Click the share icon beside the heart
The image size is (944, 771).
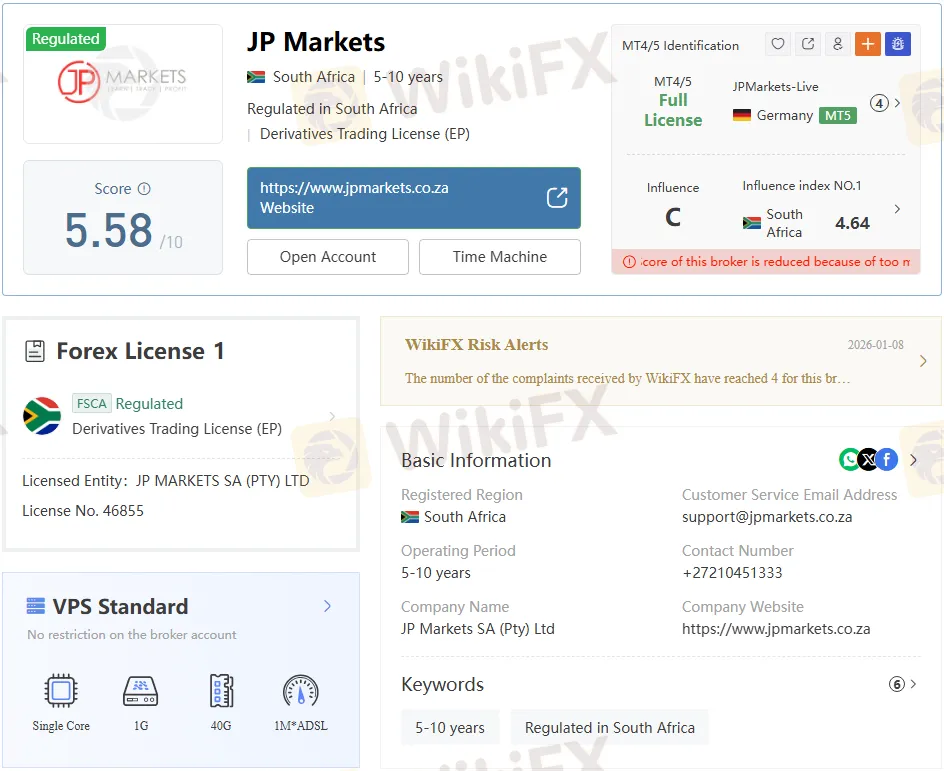pos(808,44)
